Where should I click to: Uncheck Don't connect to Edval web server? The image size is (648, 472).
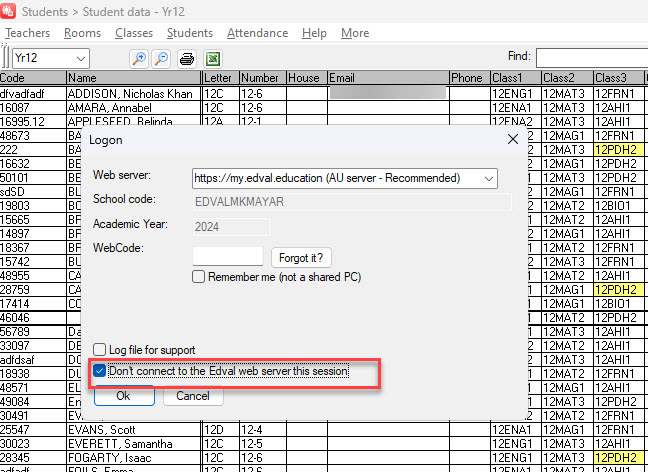point(99,371)
